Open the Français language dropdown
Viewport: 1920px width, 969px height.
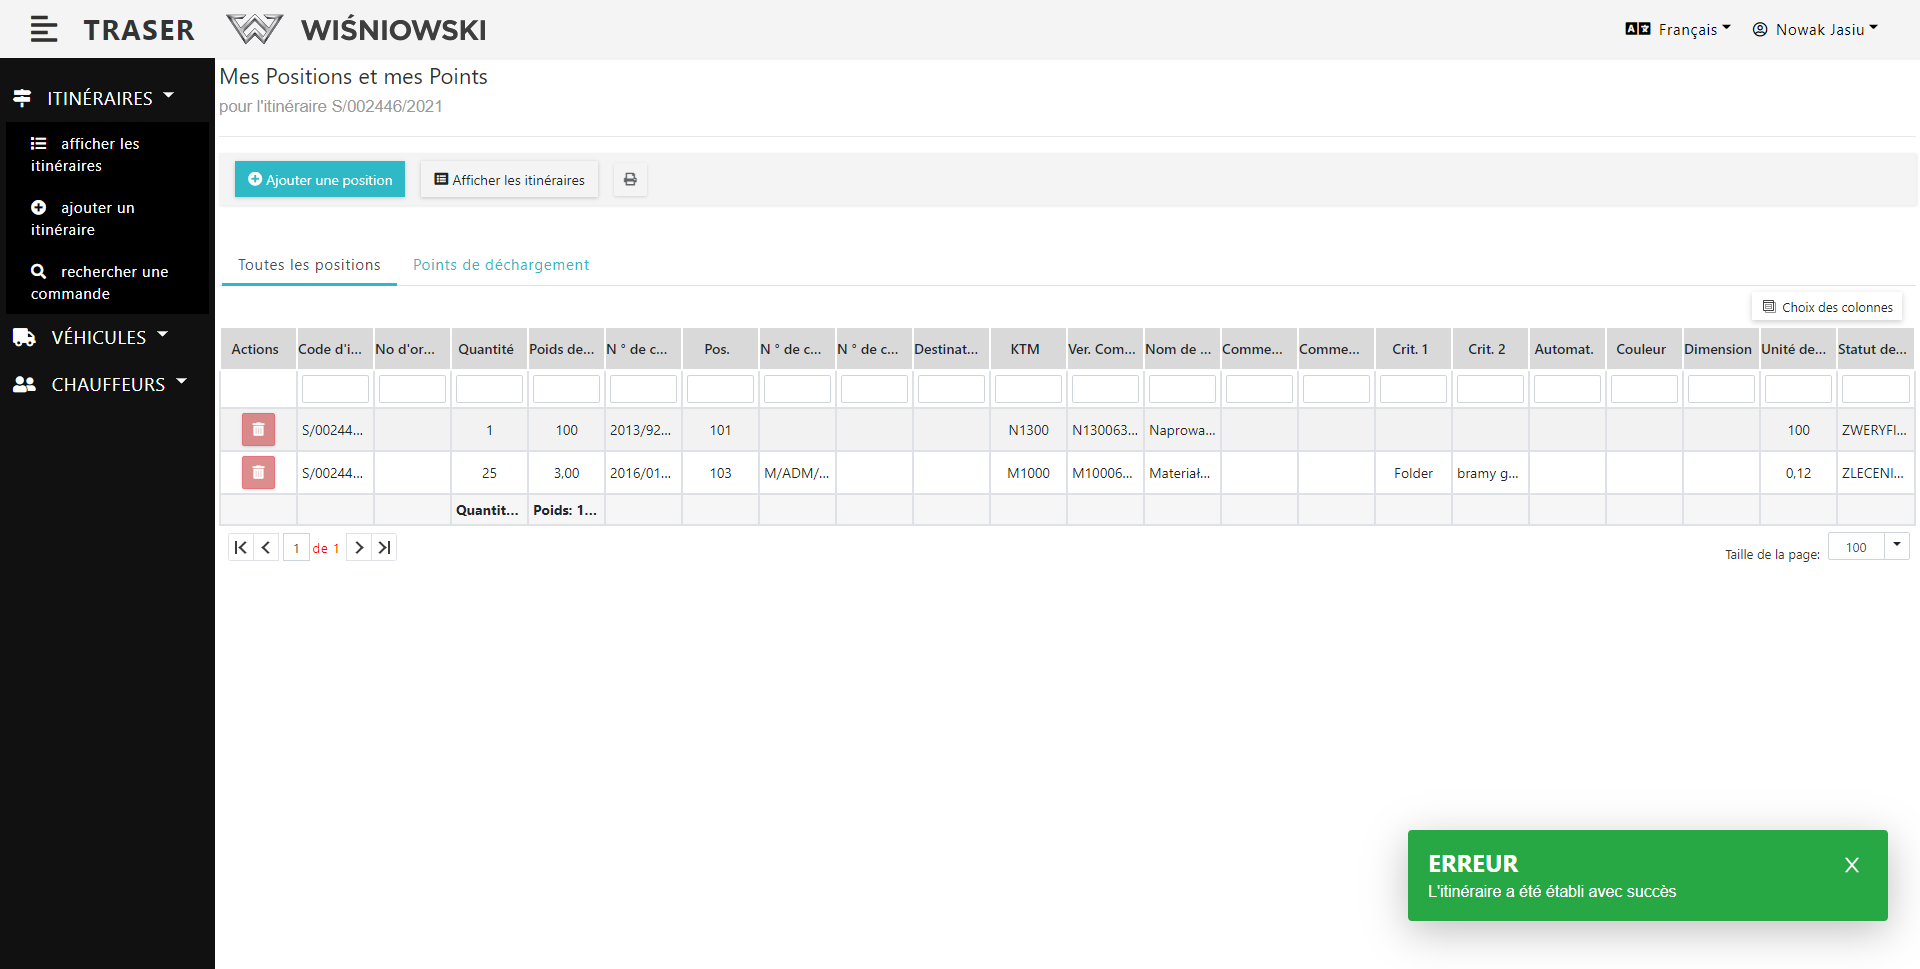pos(1678,30)
